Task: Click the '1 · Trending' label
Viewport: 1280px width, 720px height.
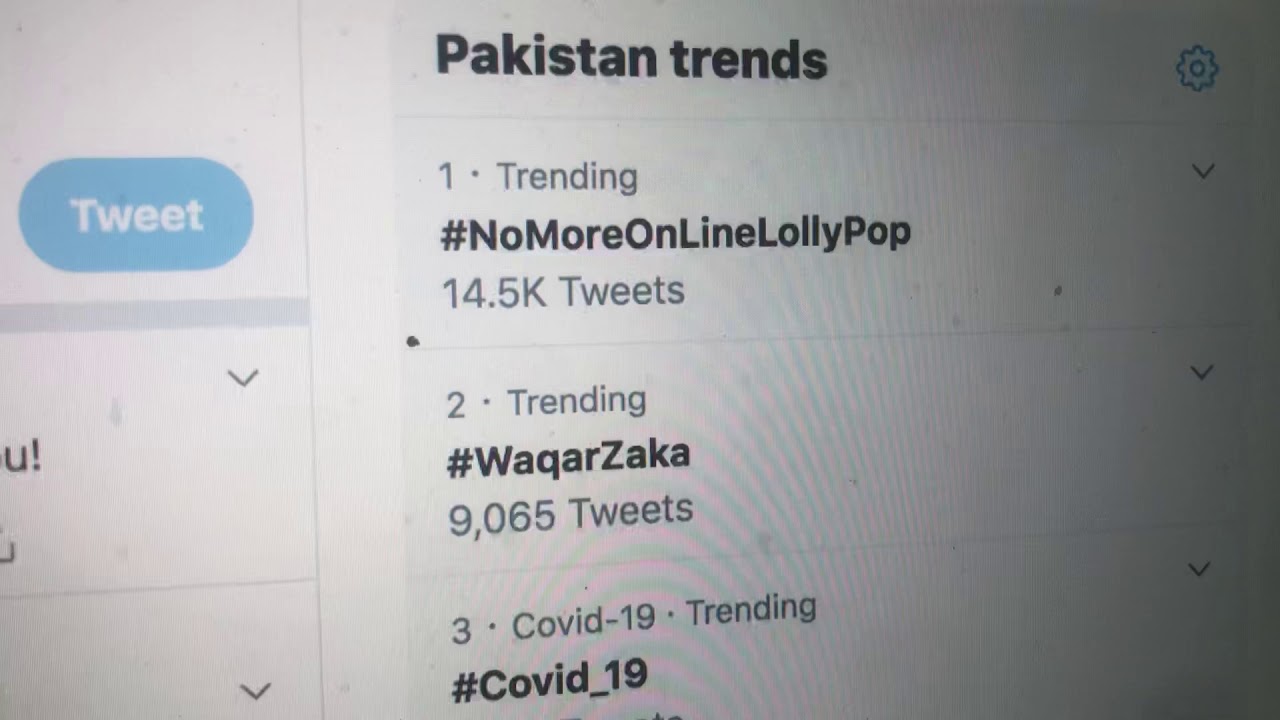Action: [x=538, y=177]
